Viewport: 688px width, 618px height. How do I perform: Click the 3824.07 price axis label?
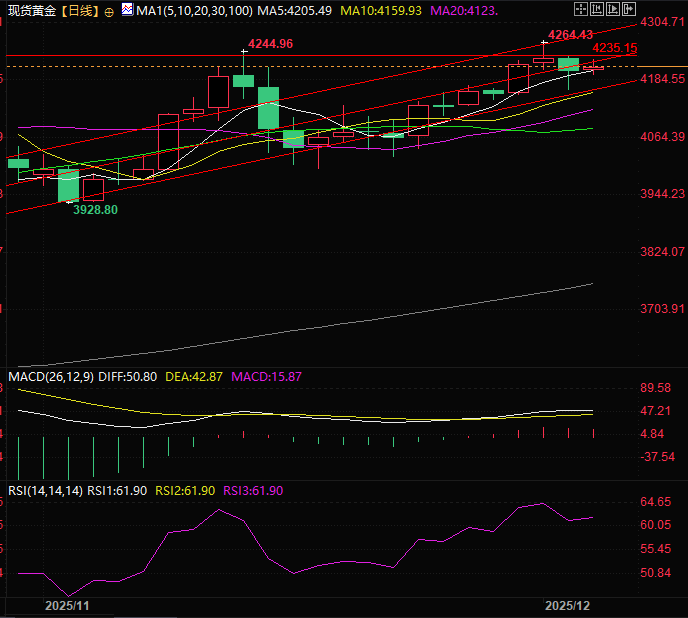coord(662,252)
